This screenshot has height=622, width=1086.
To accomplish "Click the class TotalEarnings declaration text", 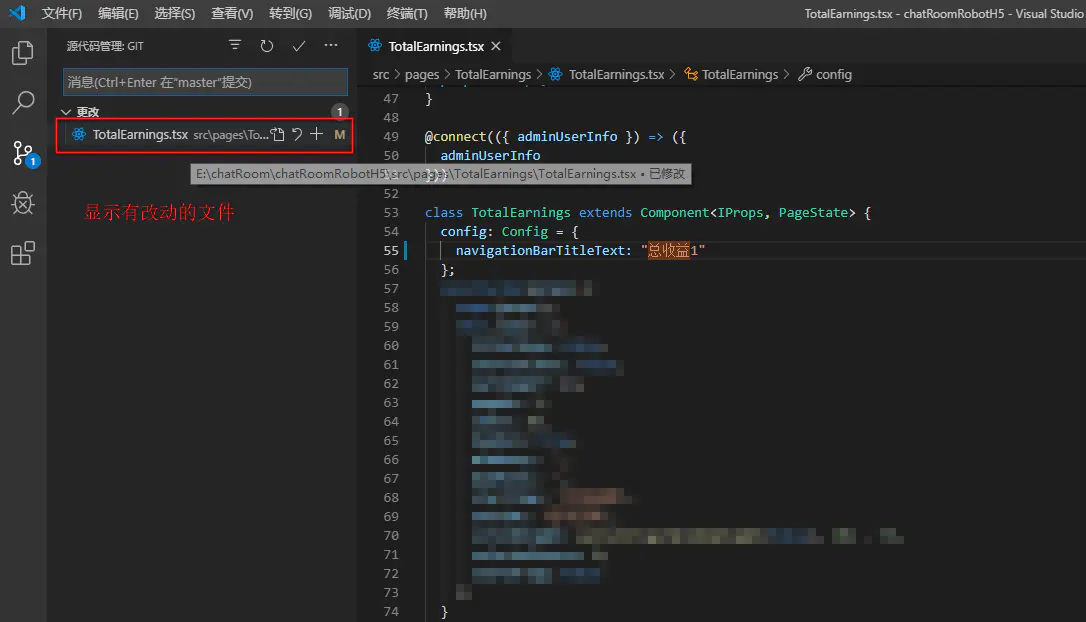I will click(497, 212).
